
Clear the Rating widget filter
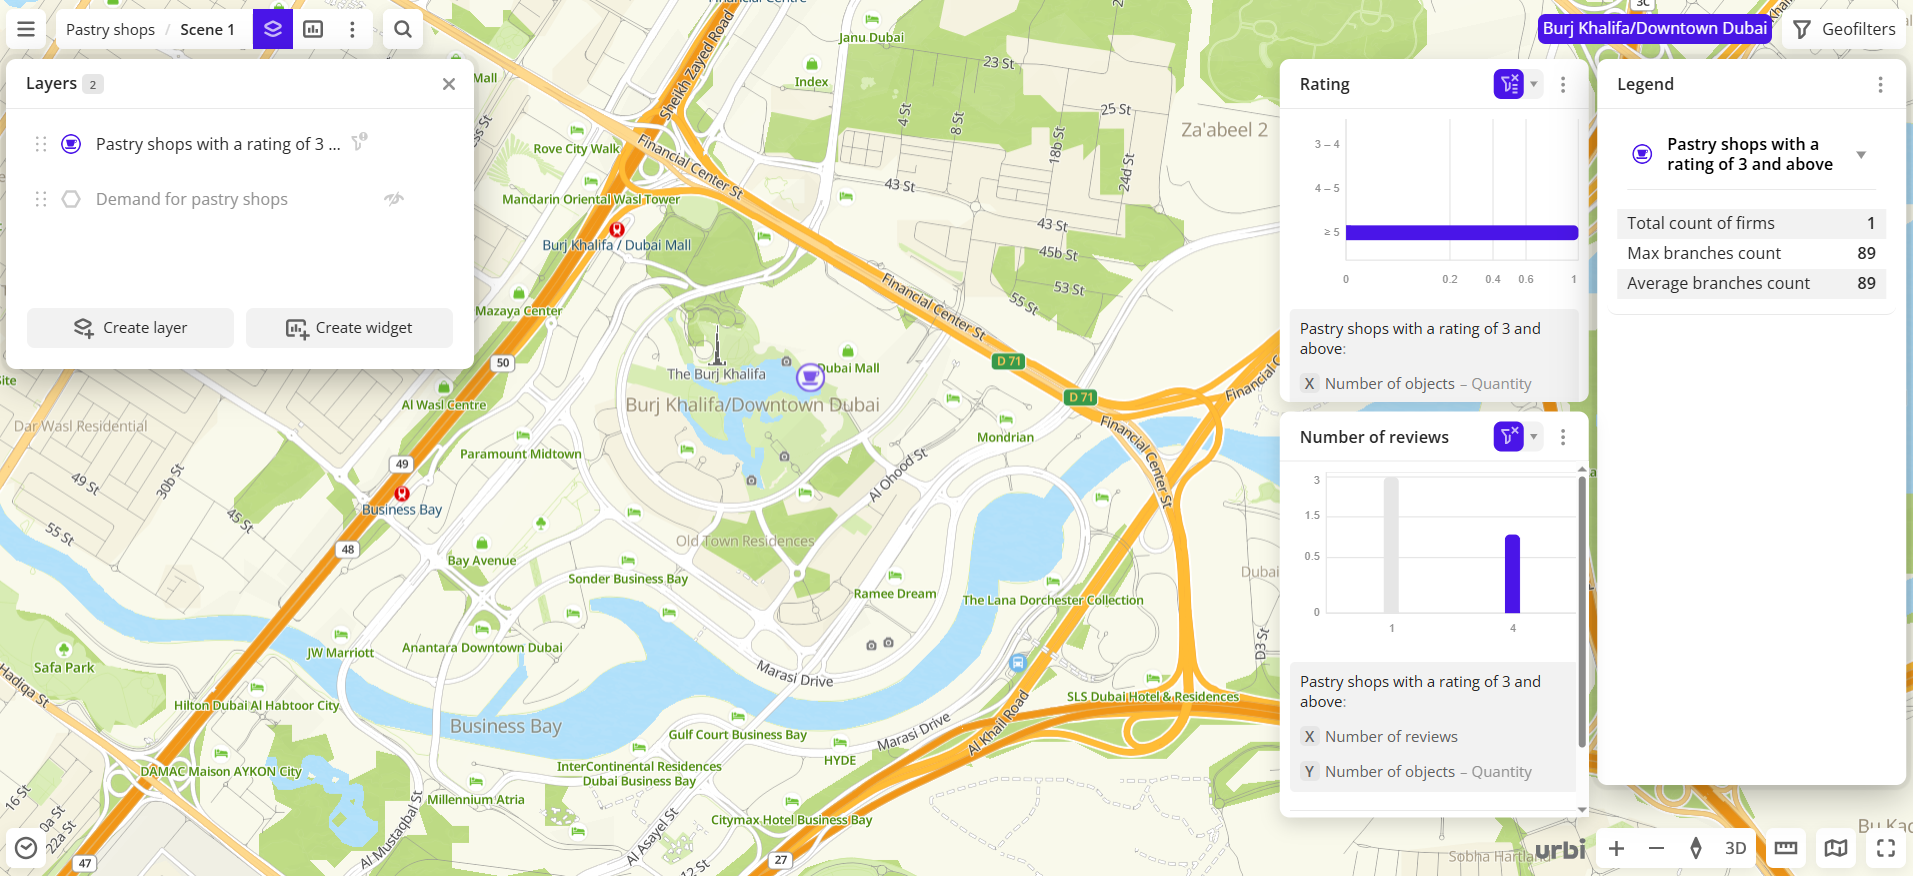coord(1508,84)
